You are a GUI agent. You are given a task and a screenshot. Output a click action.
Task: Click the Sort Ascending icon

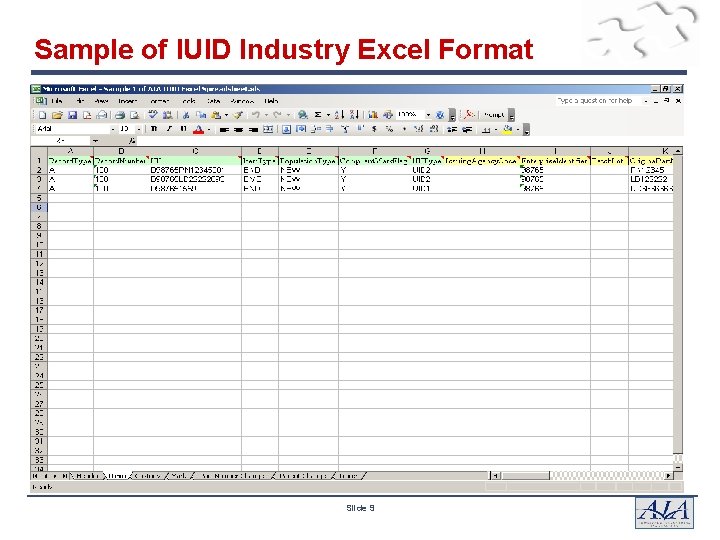click(x=338, y=115)
